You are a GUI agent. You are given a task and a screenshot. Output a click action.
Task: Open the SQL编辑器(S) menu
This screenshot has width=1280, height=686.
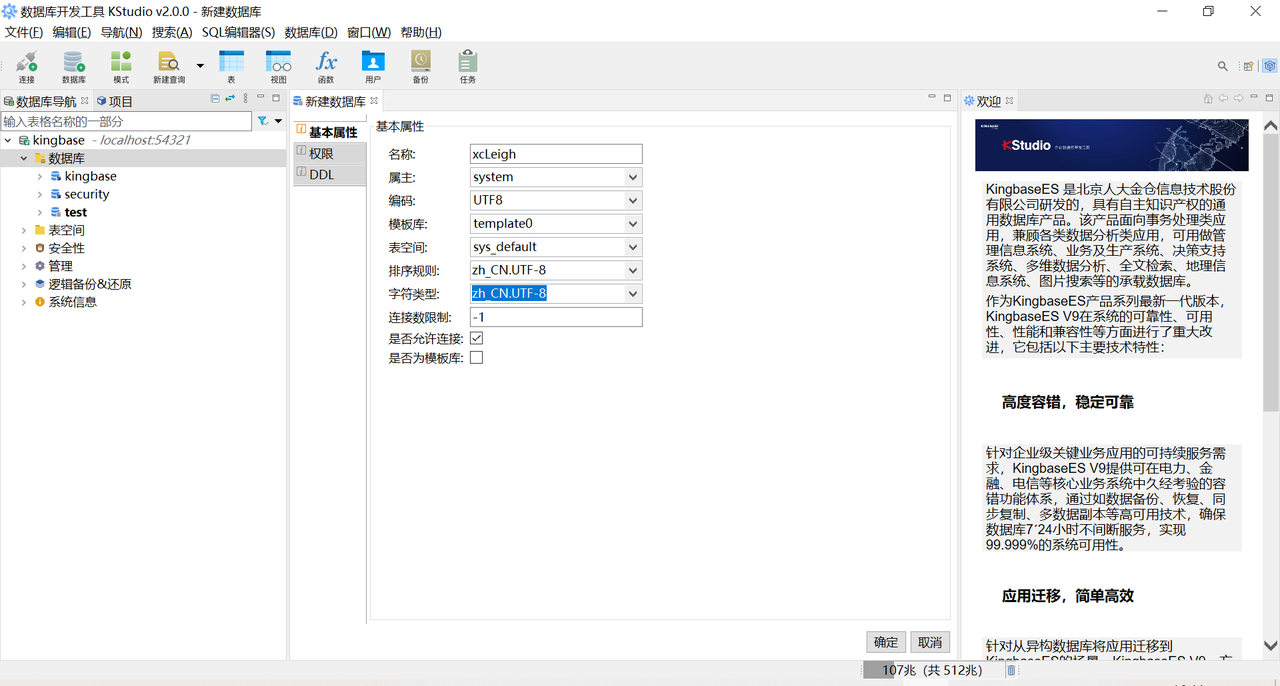(238, 32)
